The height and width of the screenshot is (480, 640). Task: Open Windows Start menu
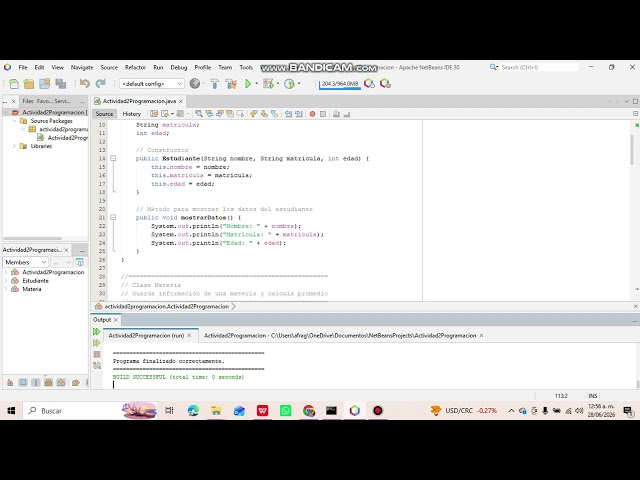11,411
